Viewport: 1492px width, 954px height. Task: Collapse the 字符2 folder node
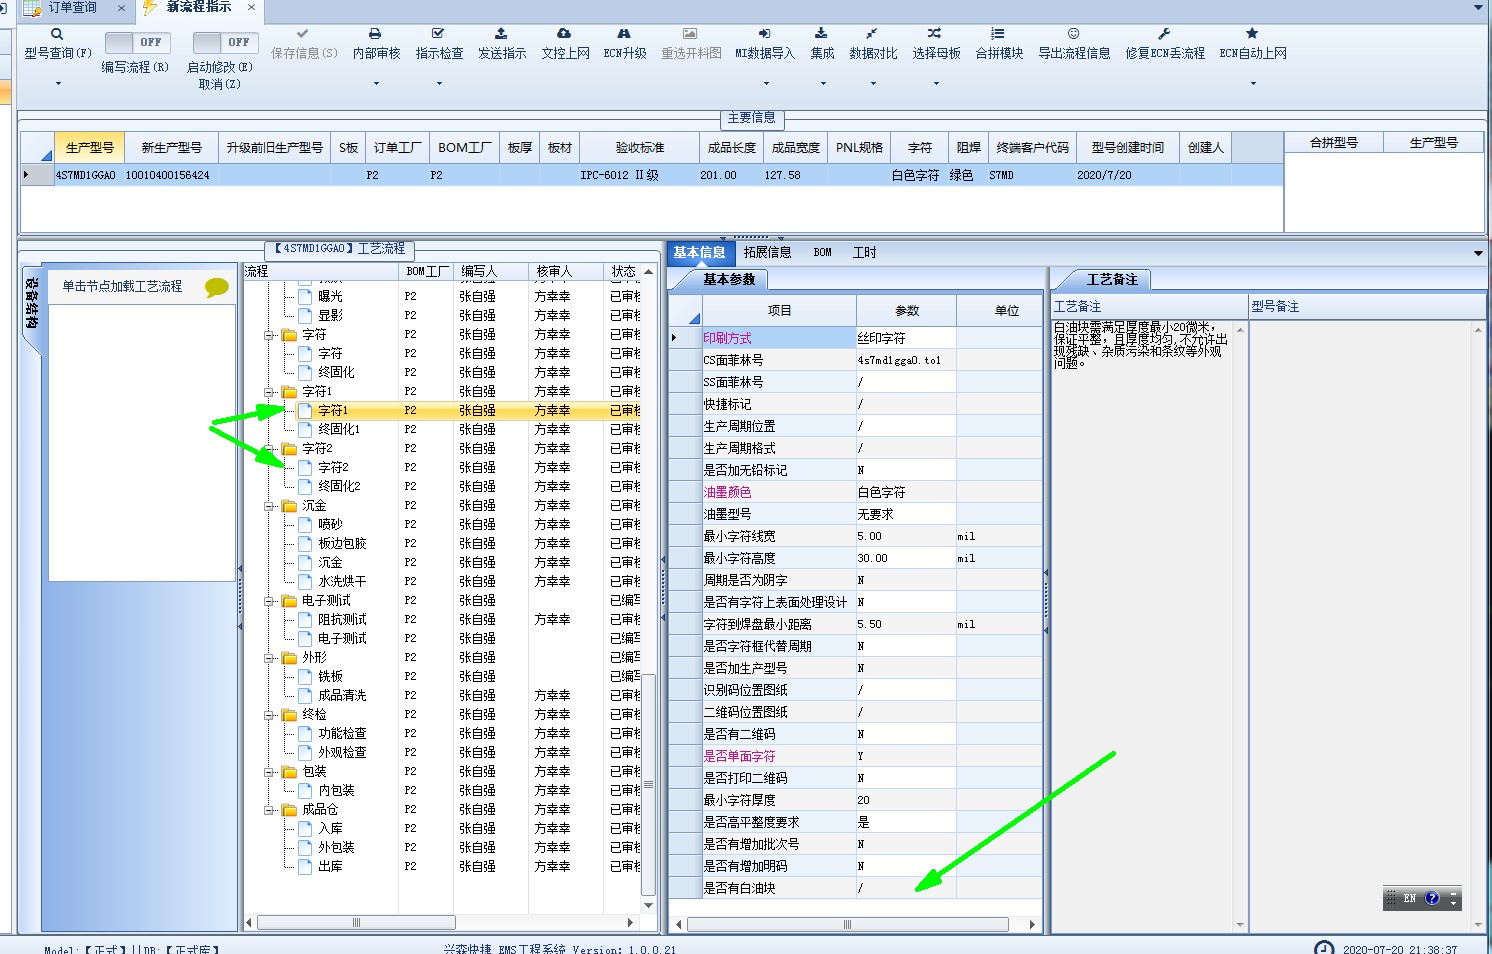269,449
